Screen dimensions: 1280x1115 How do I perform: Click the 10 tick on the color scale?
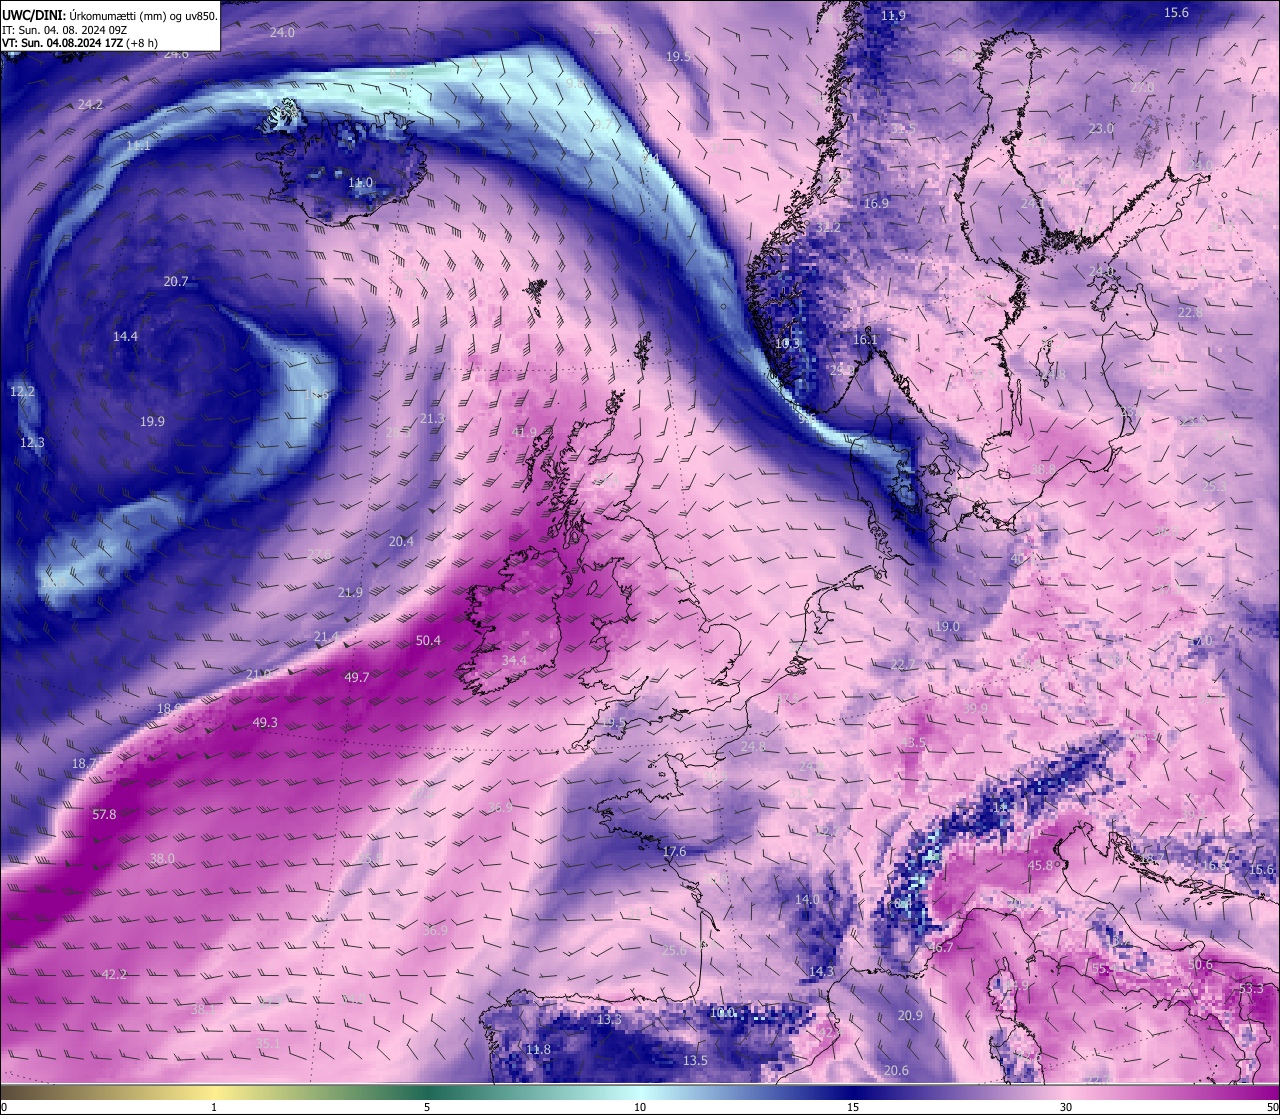click(x=640, y=1107)
